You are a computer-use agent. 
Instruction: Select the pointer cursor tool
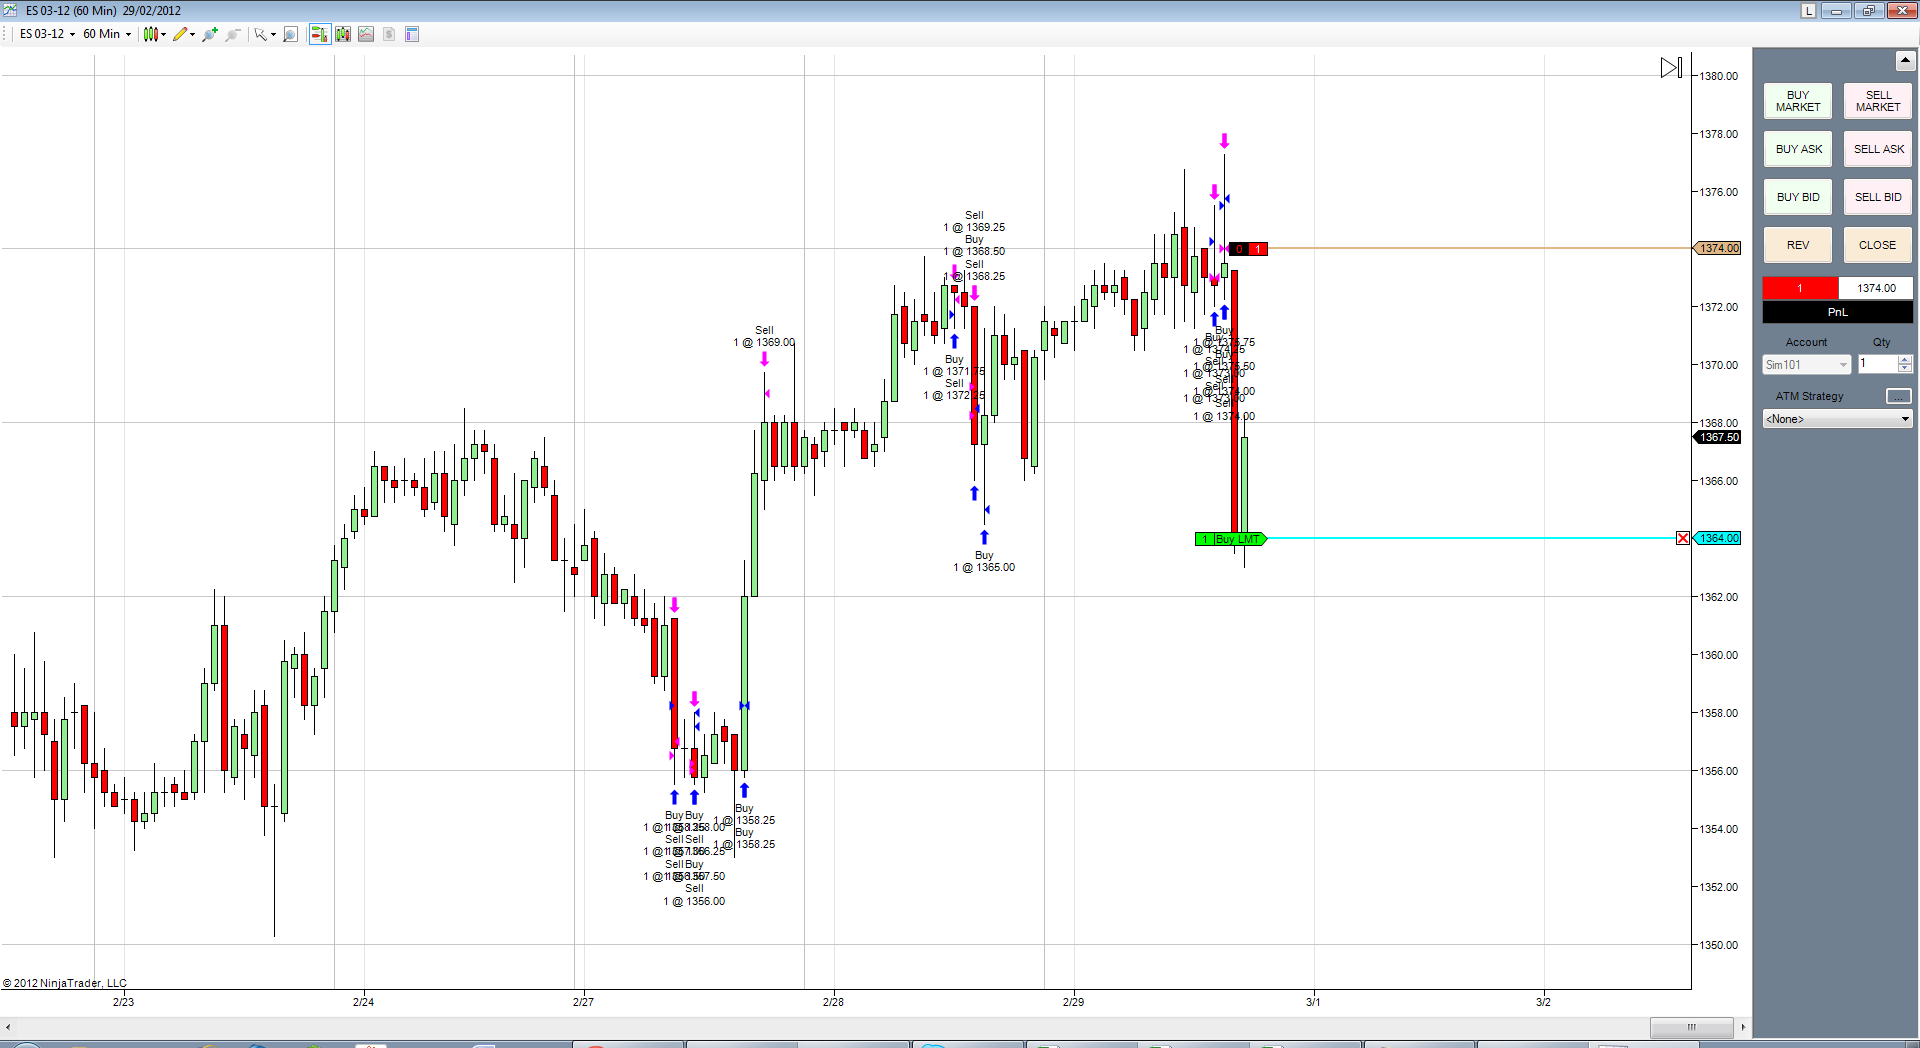260,34
